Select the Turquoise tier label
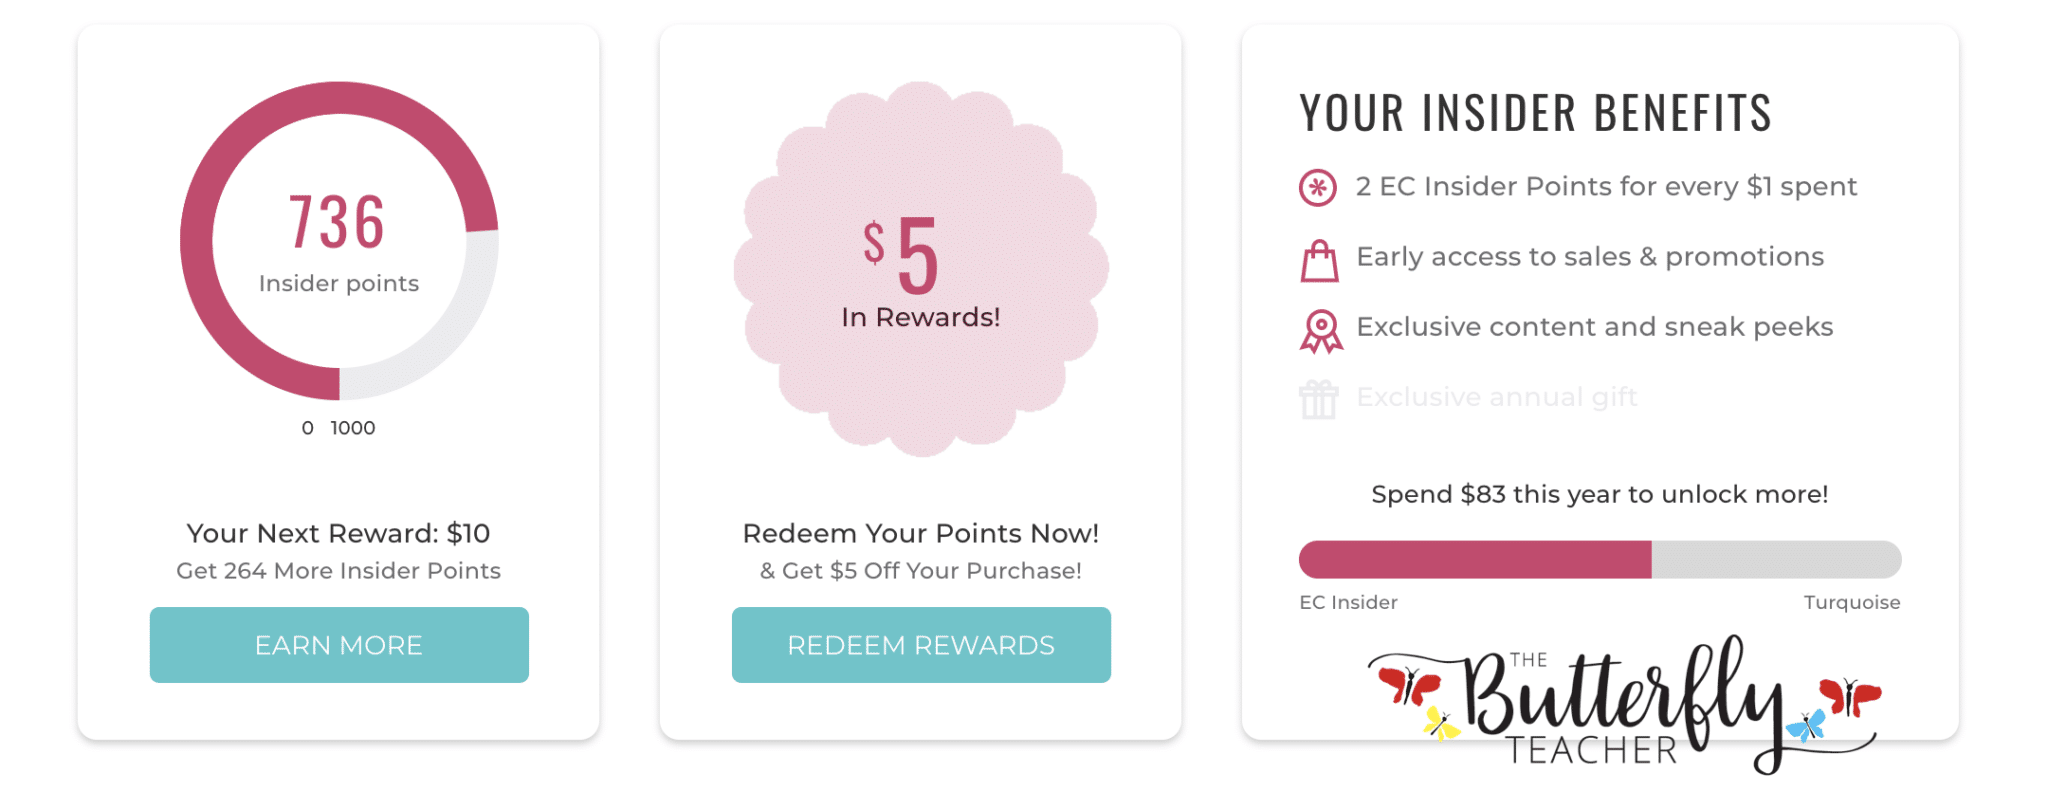 pos(1852,602)
